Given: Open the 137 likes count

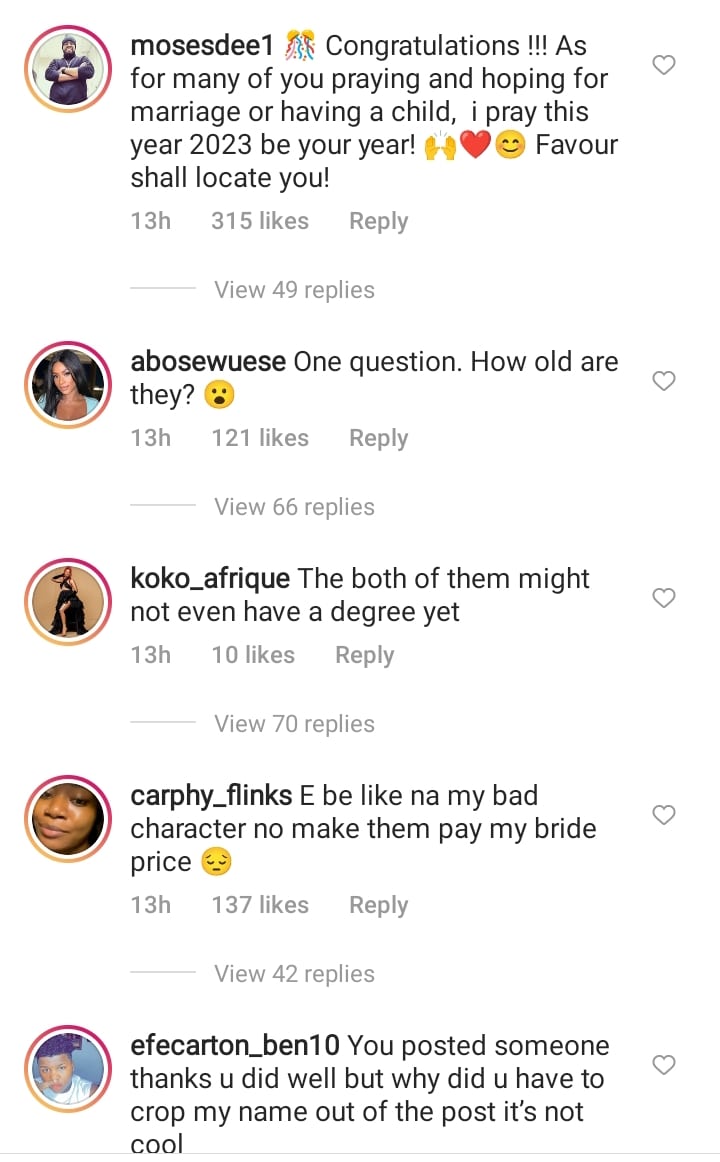Looking at the screenshot, I should point(259,905).
